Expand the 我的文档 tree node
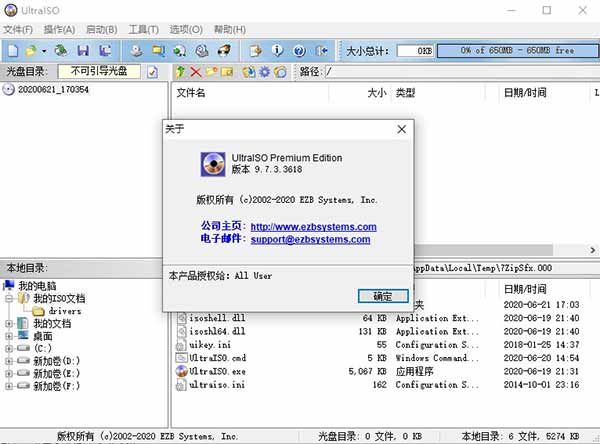 point(9,324)
